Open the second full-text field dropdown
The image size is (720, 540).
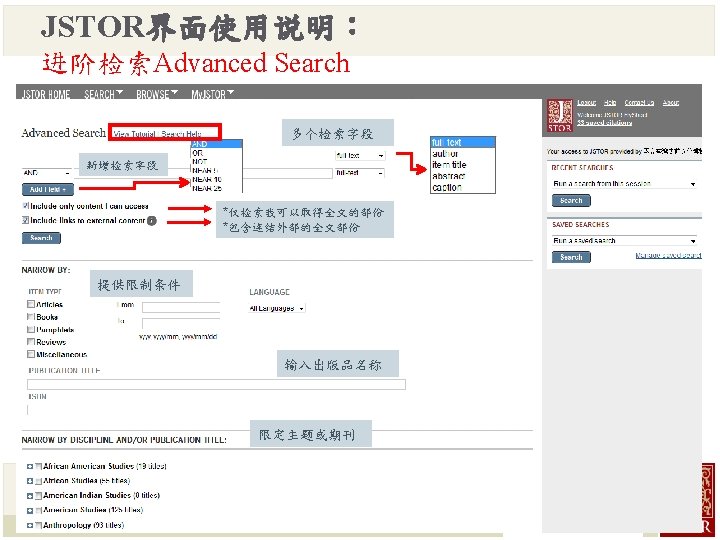360,173
